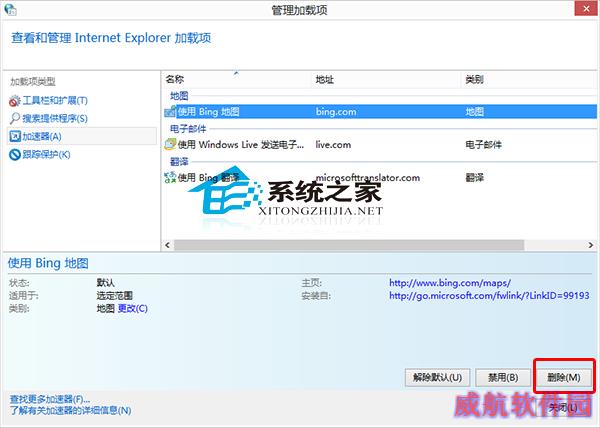Click the Toolbars and Extensions (工具栏和扩展) icon
Image resolution: width=600 pixels, height=428 pixels.
click(x=15, y=101)
